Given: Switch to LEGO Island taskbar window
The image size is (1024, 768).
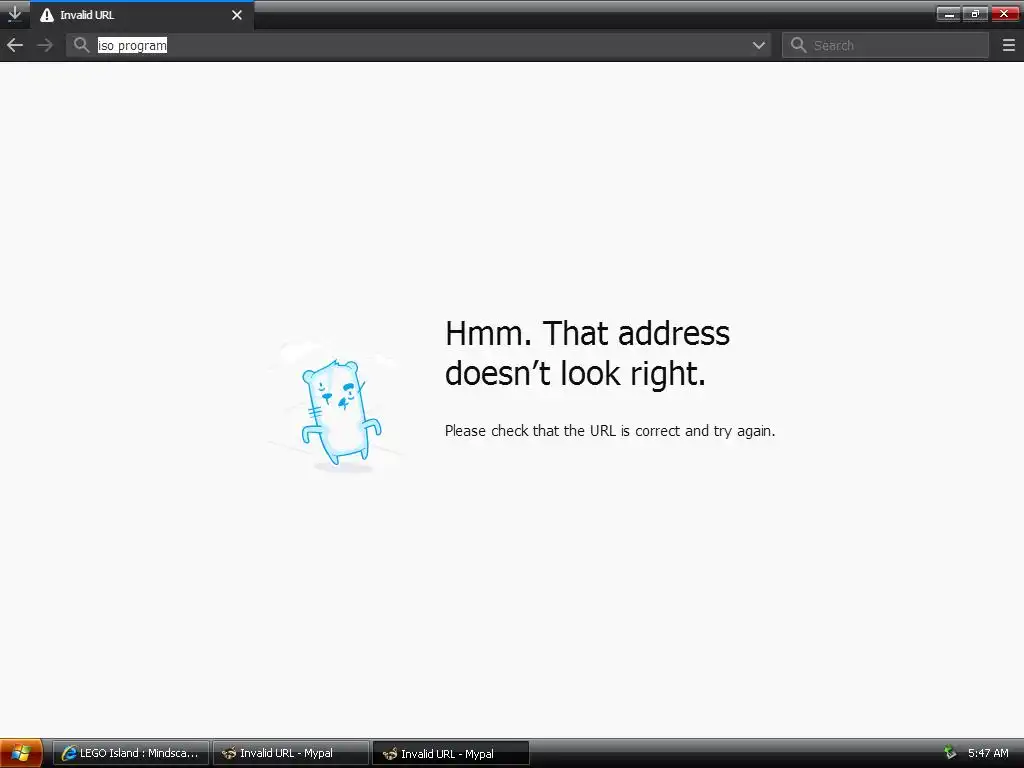Looking at the screenshot, I should pyautogui.click(x=131, y=753).
